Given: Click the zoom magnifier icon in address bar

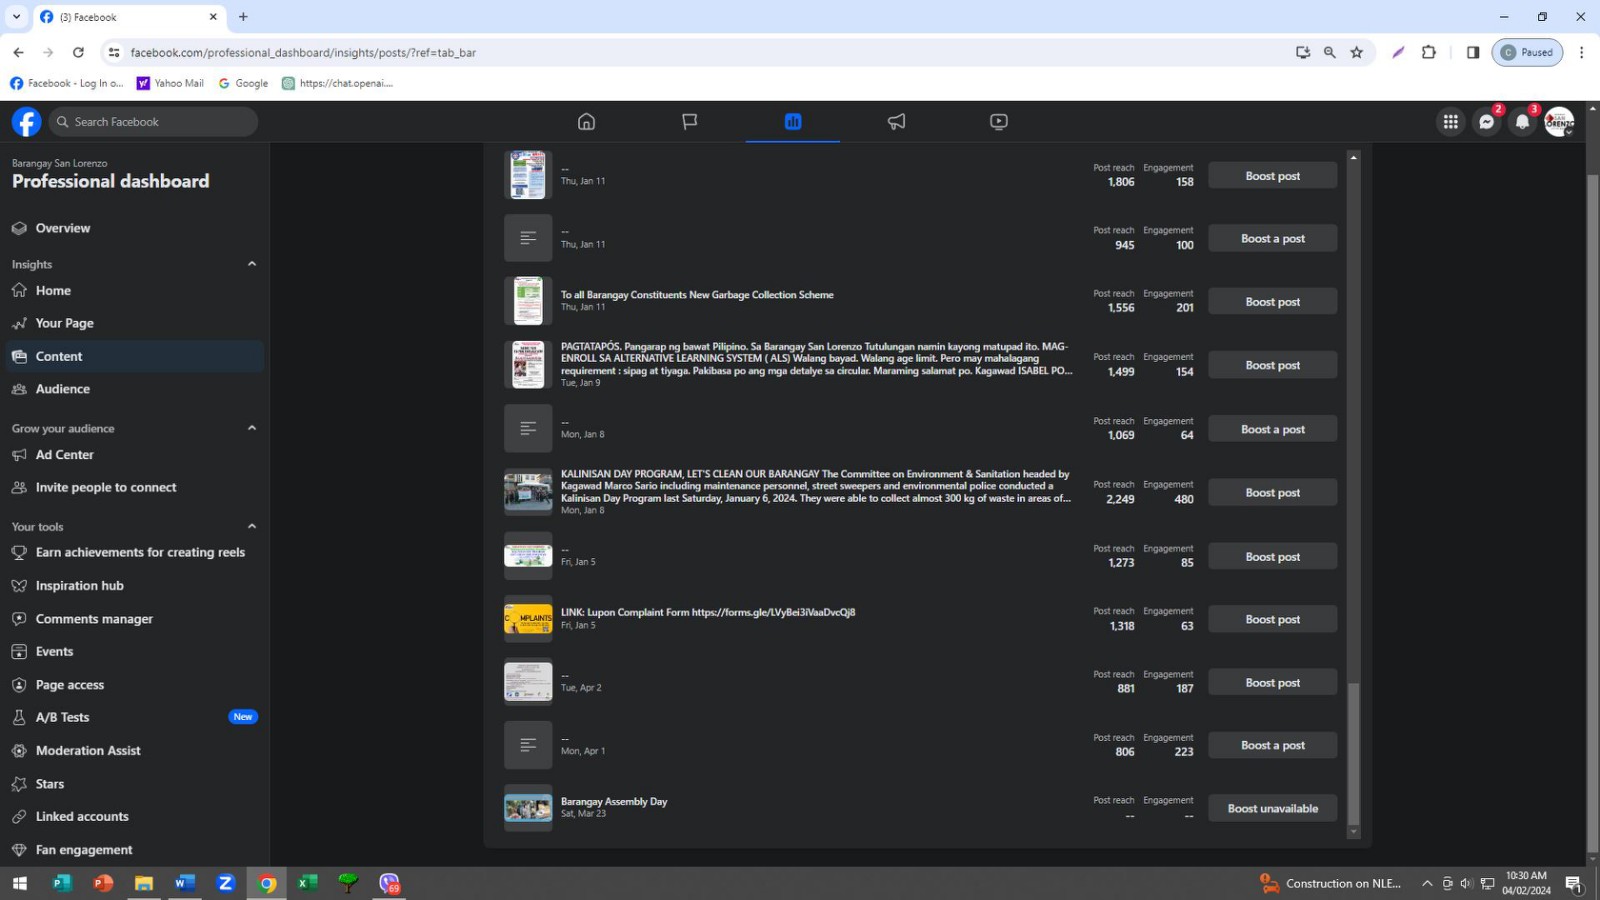Looking at the screenshot, I should (1329, 52).
